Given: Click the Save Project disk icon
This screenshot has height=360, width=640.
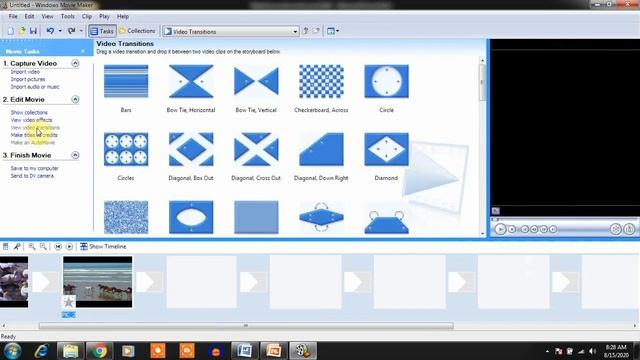Looking at the screenshot, I should [33, 31].
